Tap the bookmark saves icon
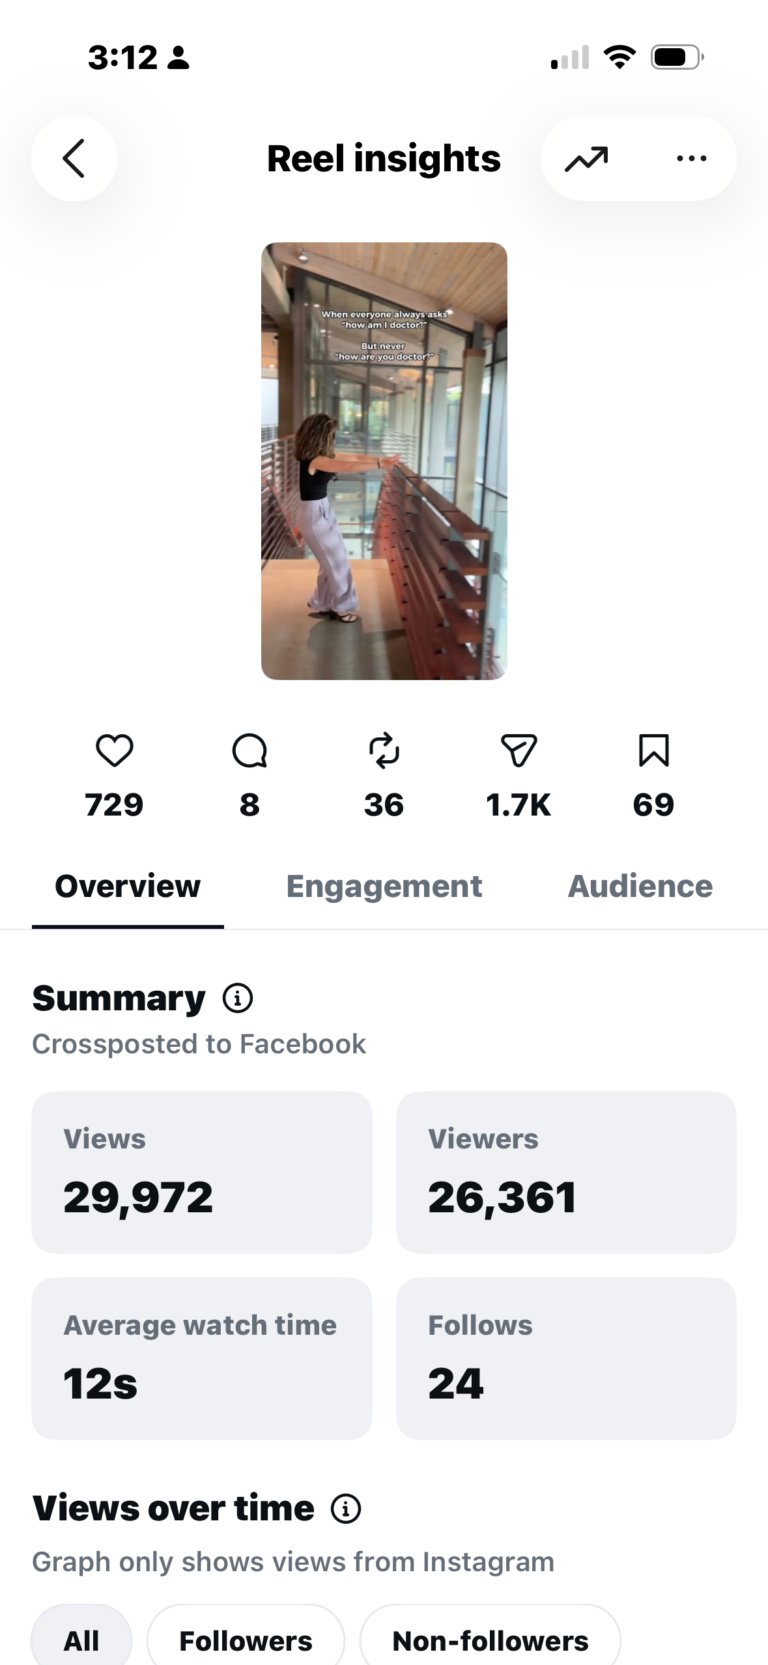Viewport: 768px width, 1665px height. click(x=654, y=750)
